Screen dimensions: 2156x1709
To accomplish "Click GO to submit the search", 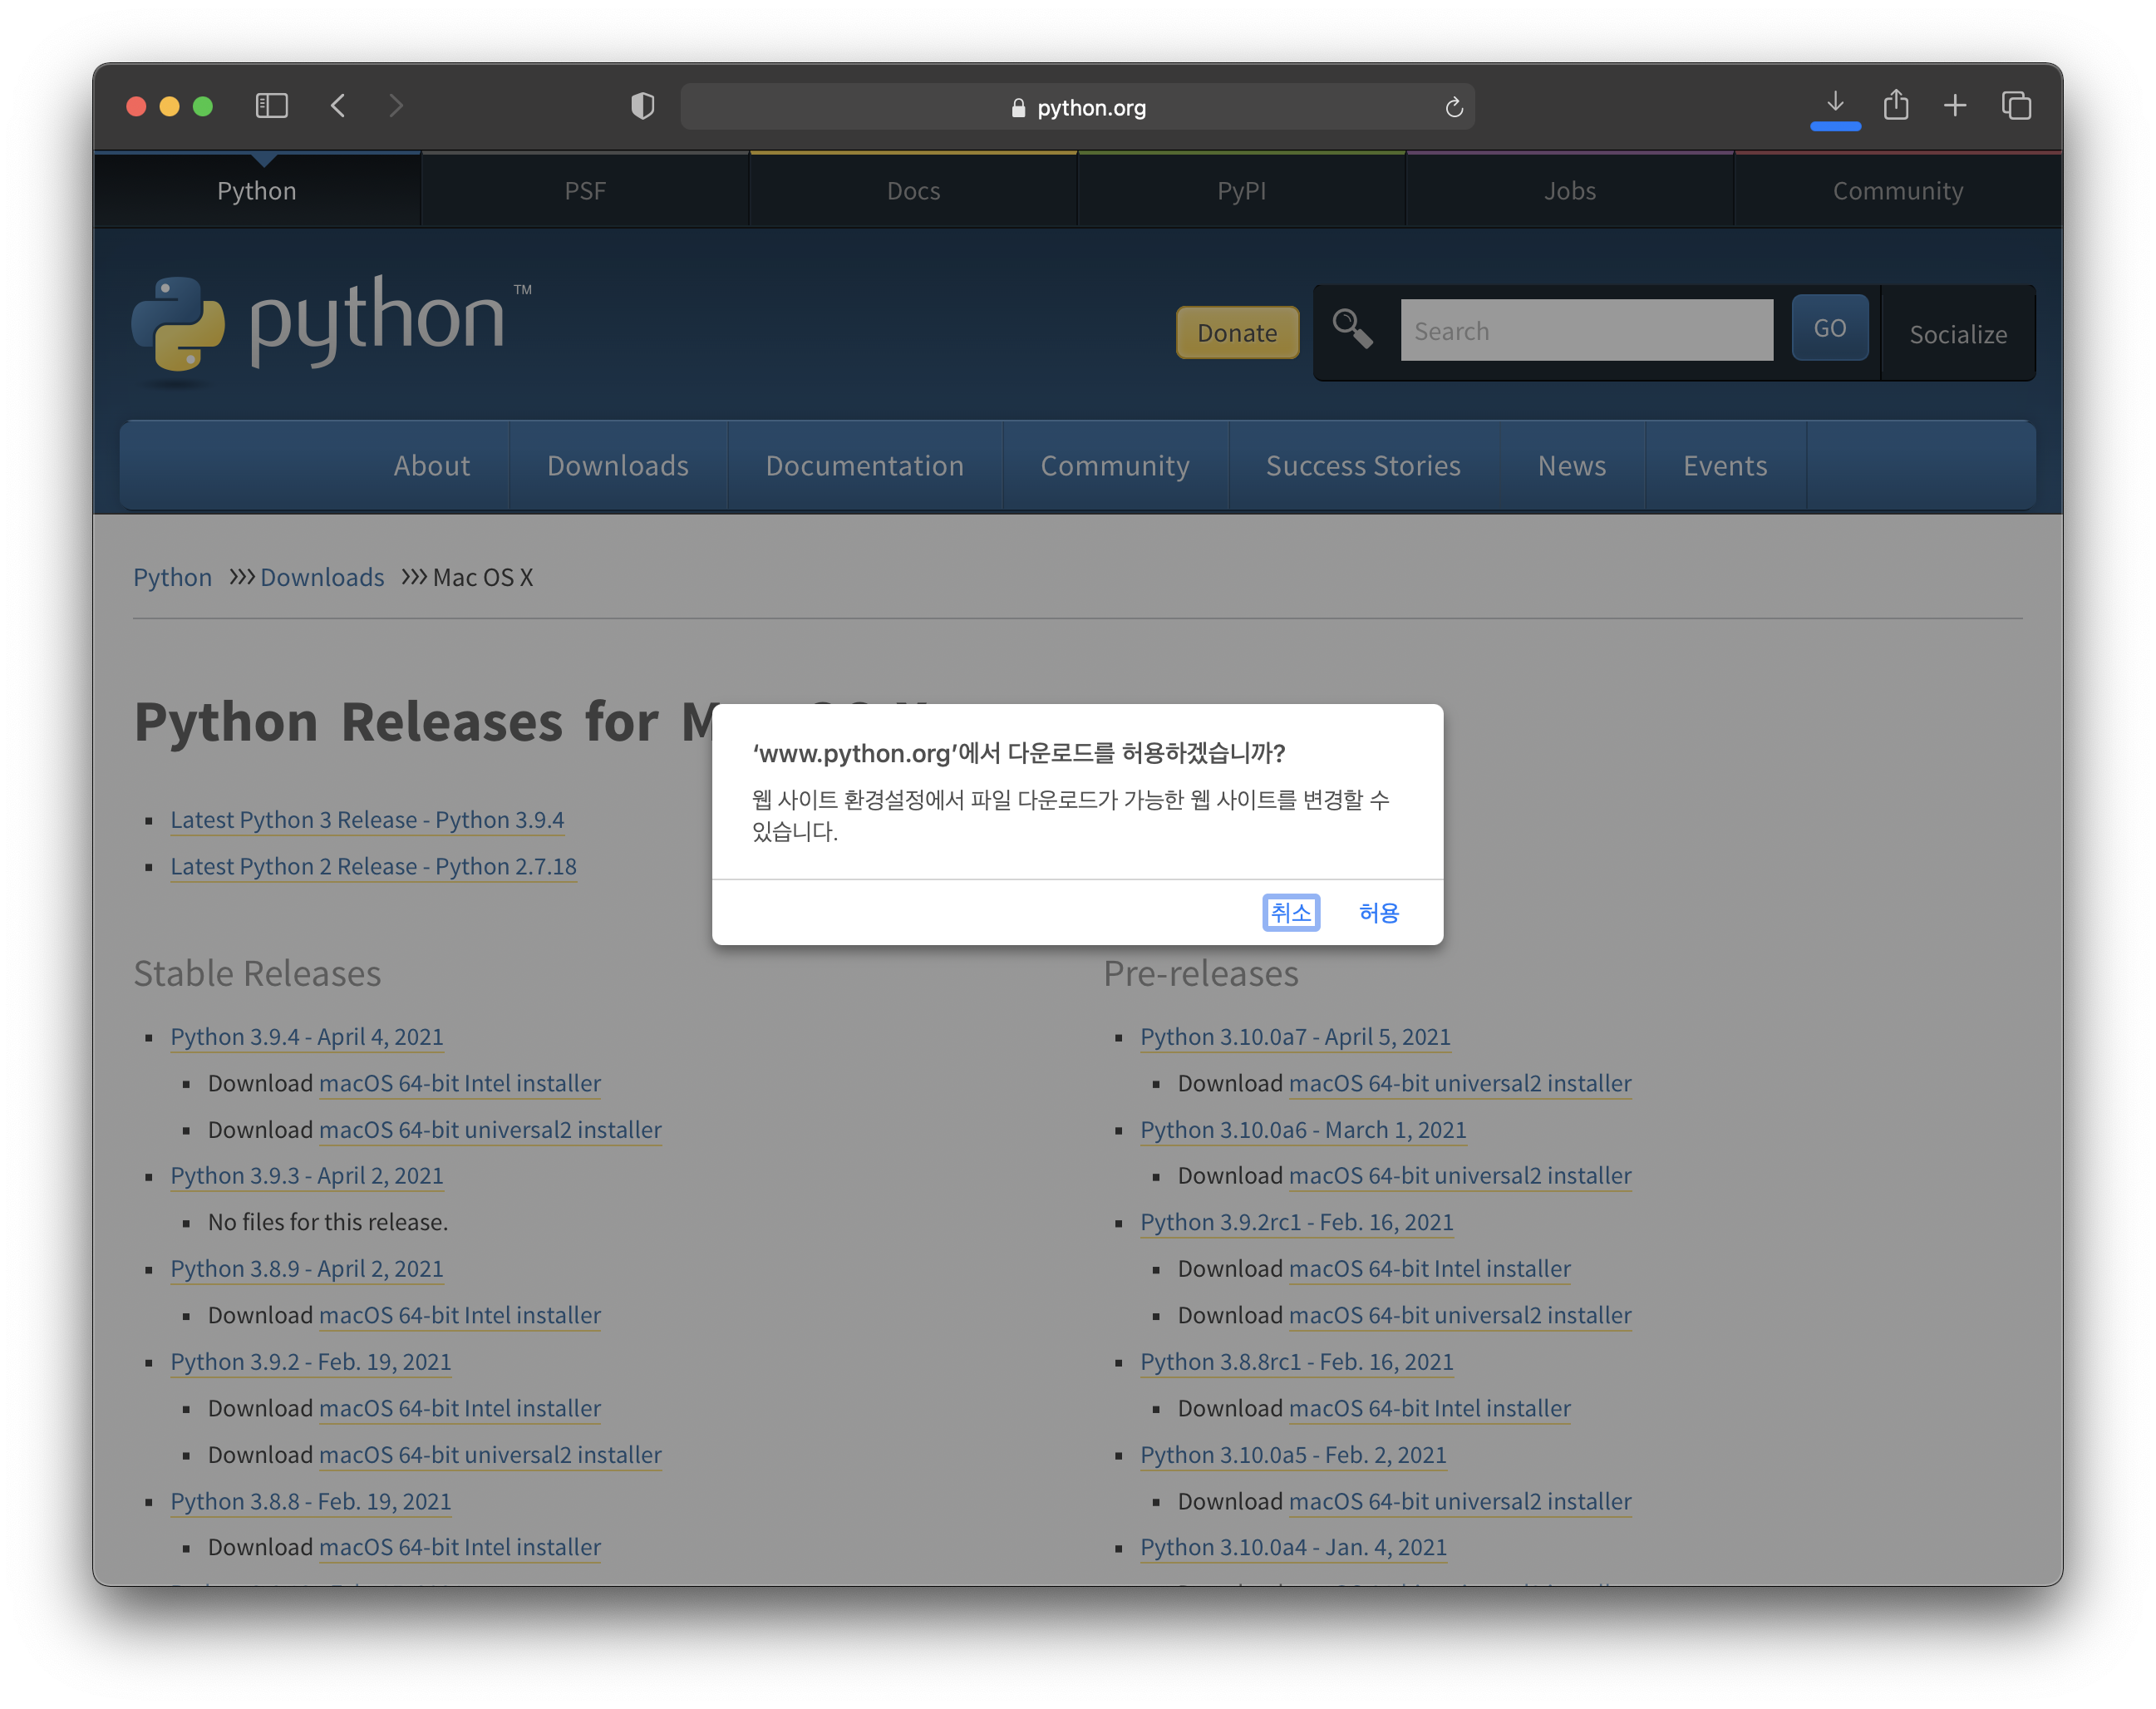I will (x=1829, y=331).
